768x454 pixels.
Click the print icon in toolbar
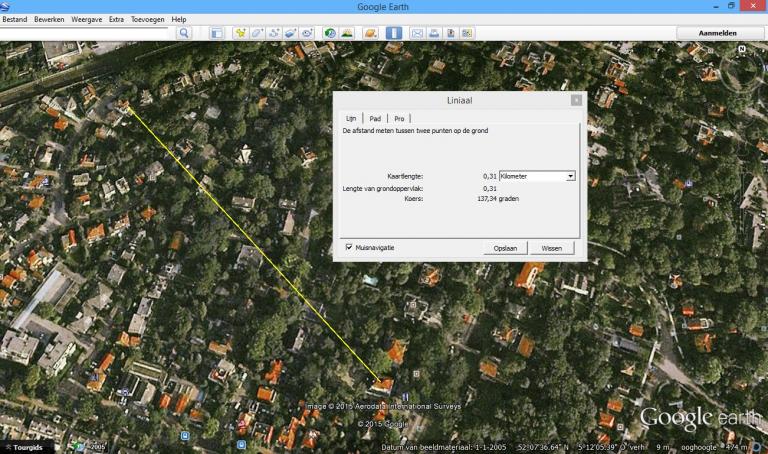point(434,33)
